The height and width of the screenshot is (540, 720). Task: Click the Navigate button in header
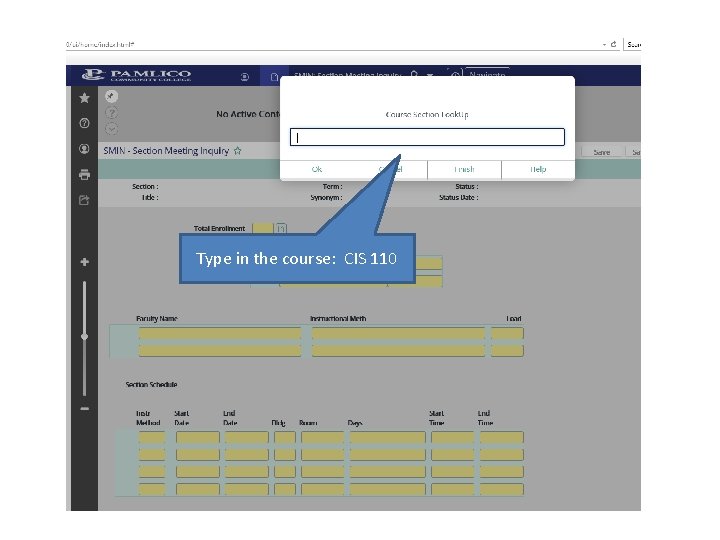point(487,73)
